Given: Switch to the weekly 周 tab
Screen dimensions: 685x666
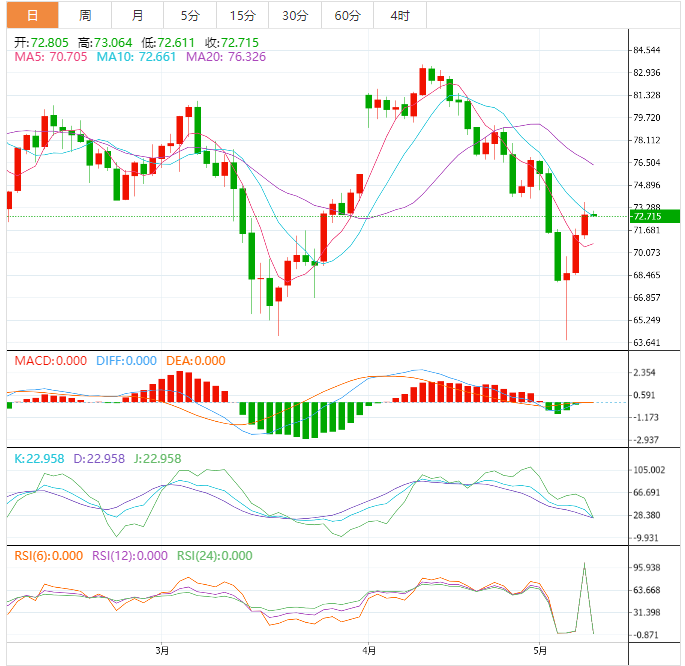Looking at the screenshot, I should point(85,15).
